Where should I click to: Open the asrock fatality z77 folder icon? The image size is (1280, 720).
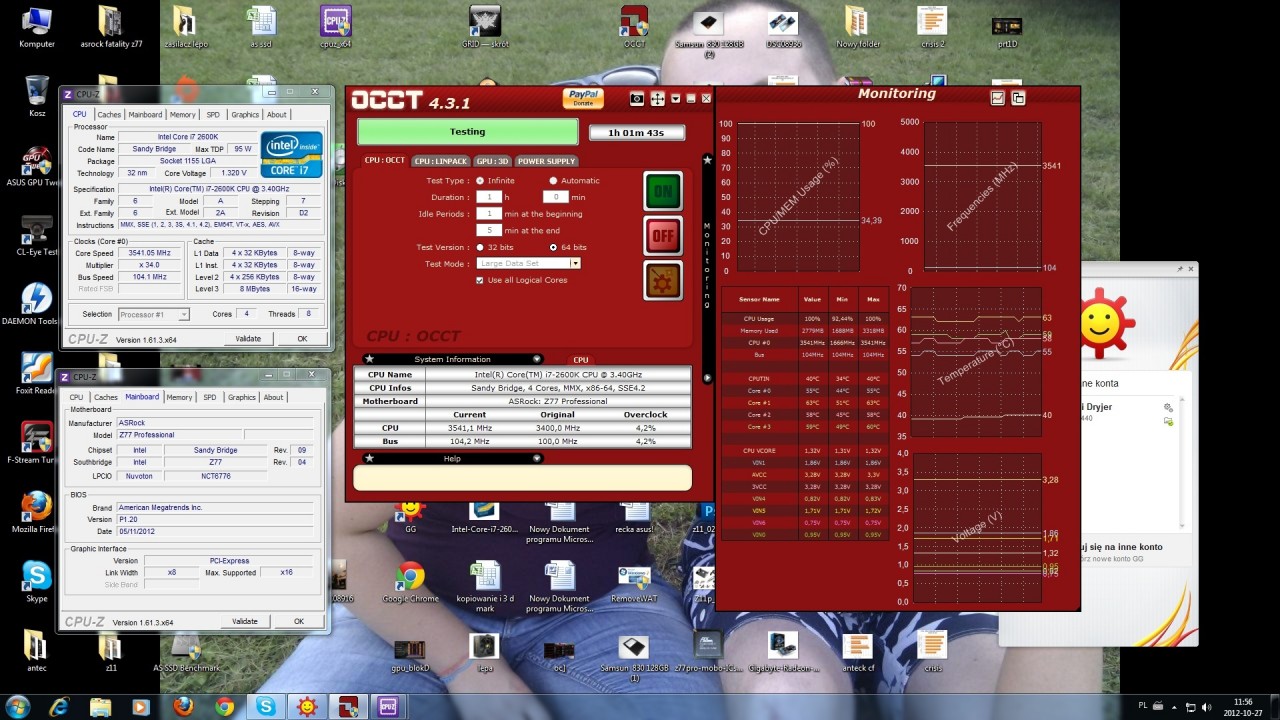[111, 27]
